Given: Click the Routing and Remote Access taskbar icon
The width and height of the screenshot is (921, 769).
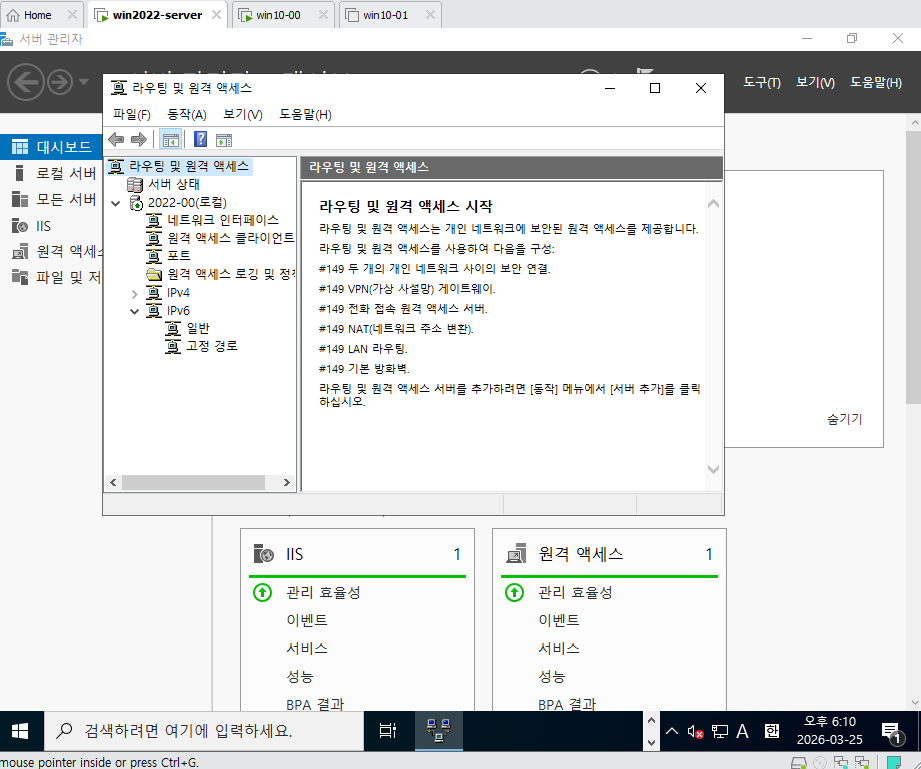Looking at the screenshot, I should pos(439,731).
